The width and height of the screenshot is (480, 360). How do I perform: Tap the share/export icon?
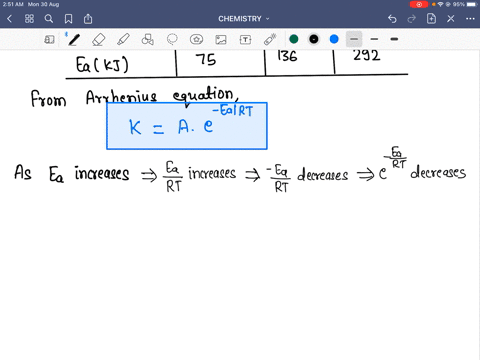(88, 19)
